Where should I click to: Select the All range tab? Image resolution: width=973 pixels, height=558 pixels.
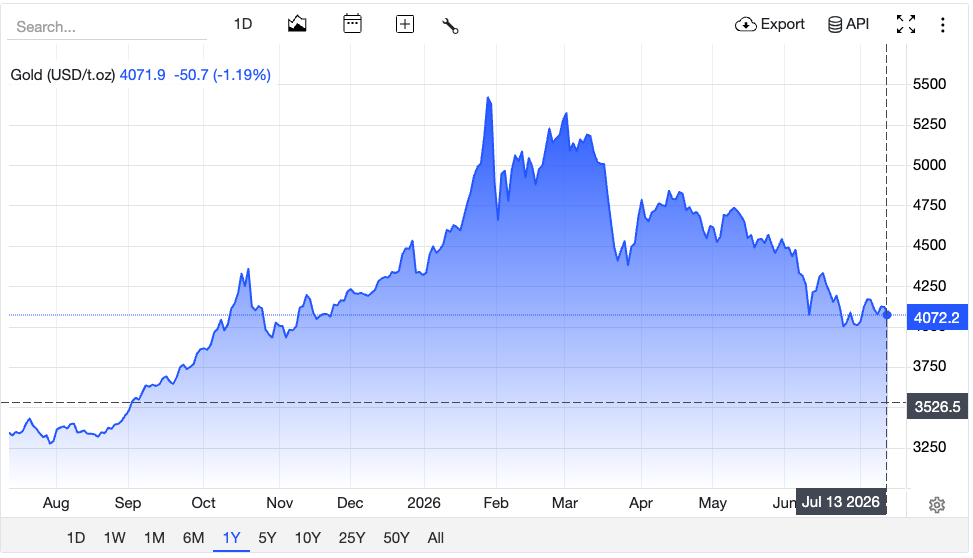point(436,538)
